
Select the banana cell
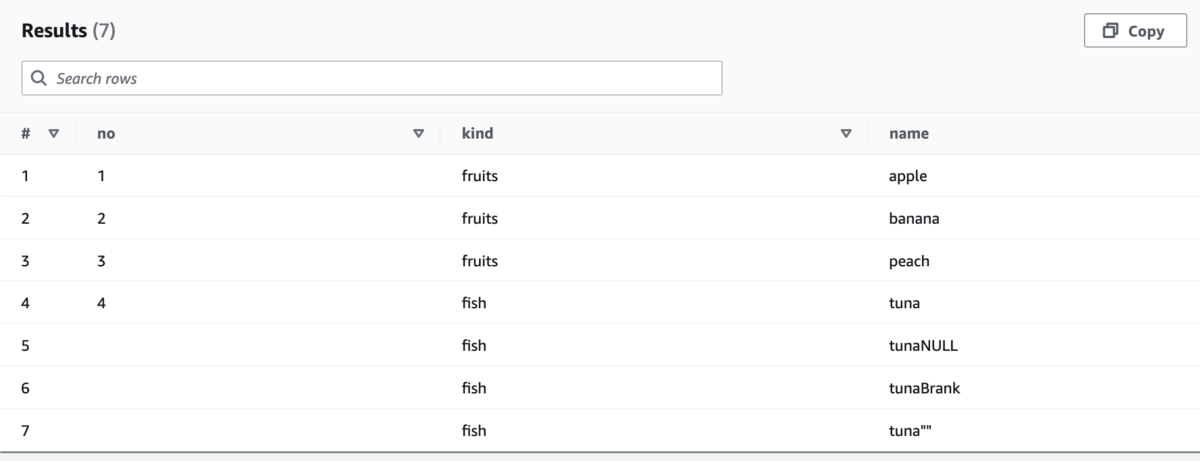[x=914, y=218]
